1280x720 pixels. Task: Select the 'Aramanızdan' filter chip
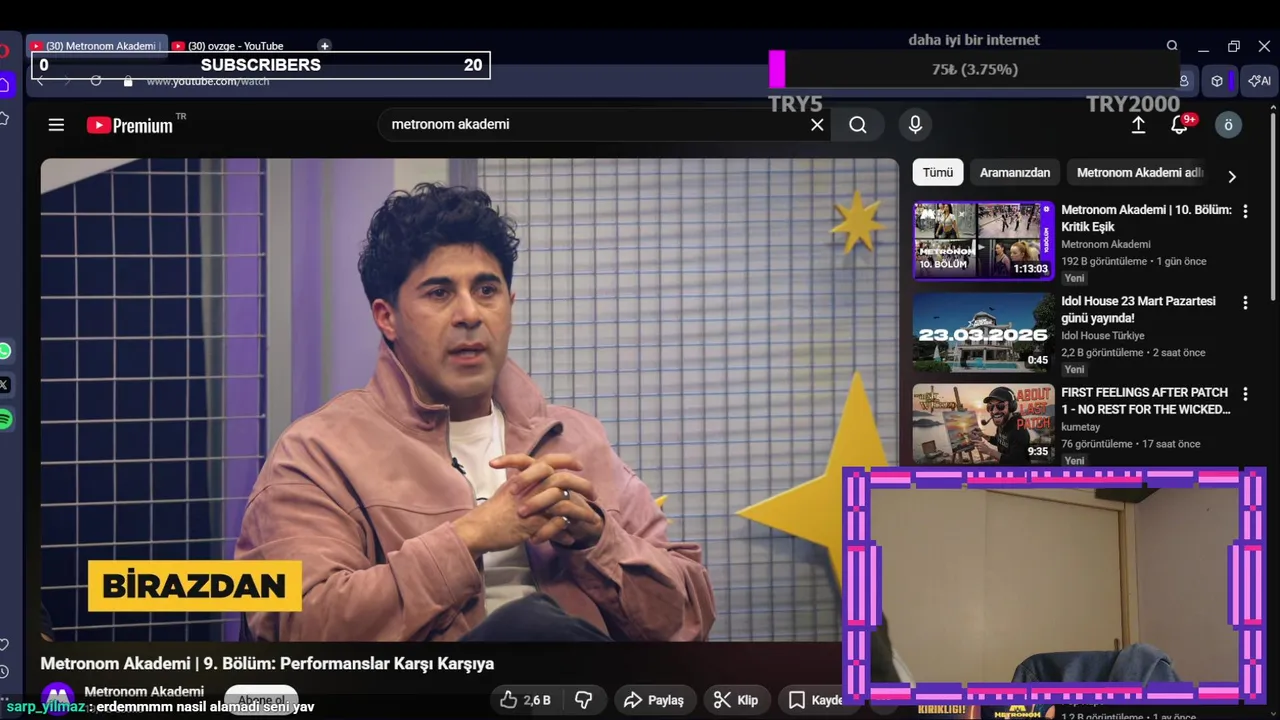coord(1015,172)
